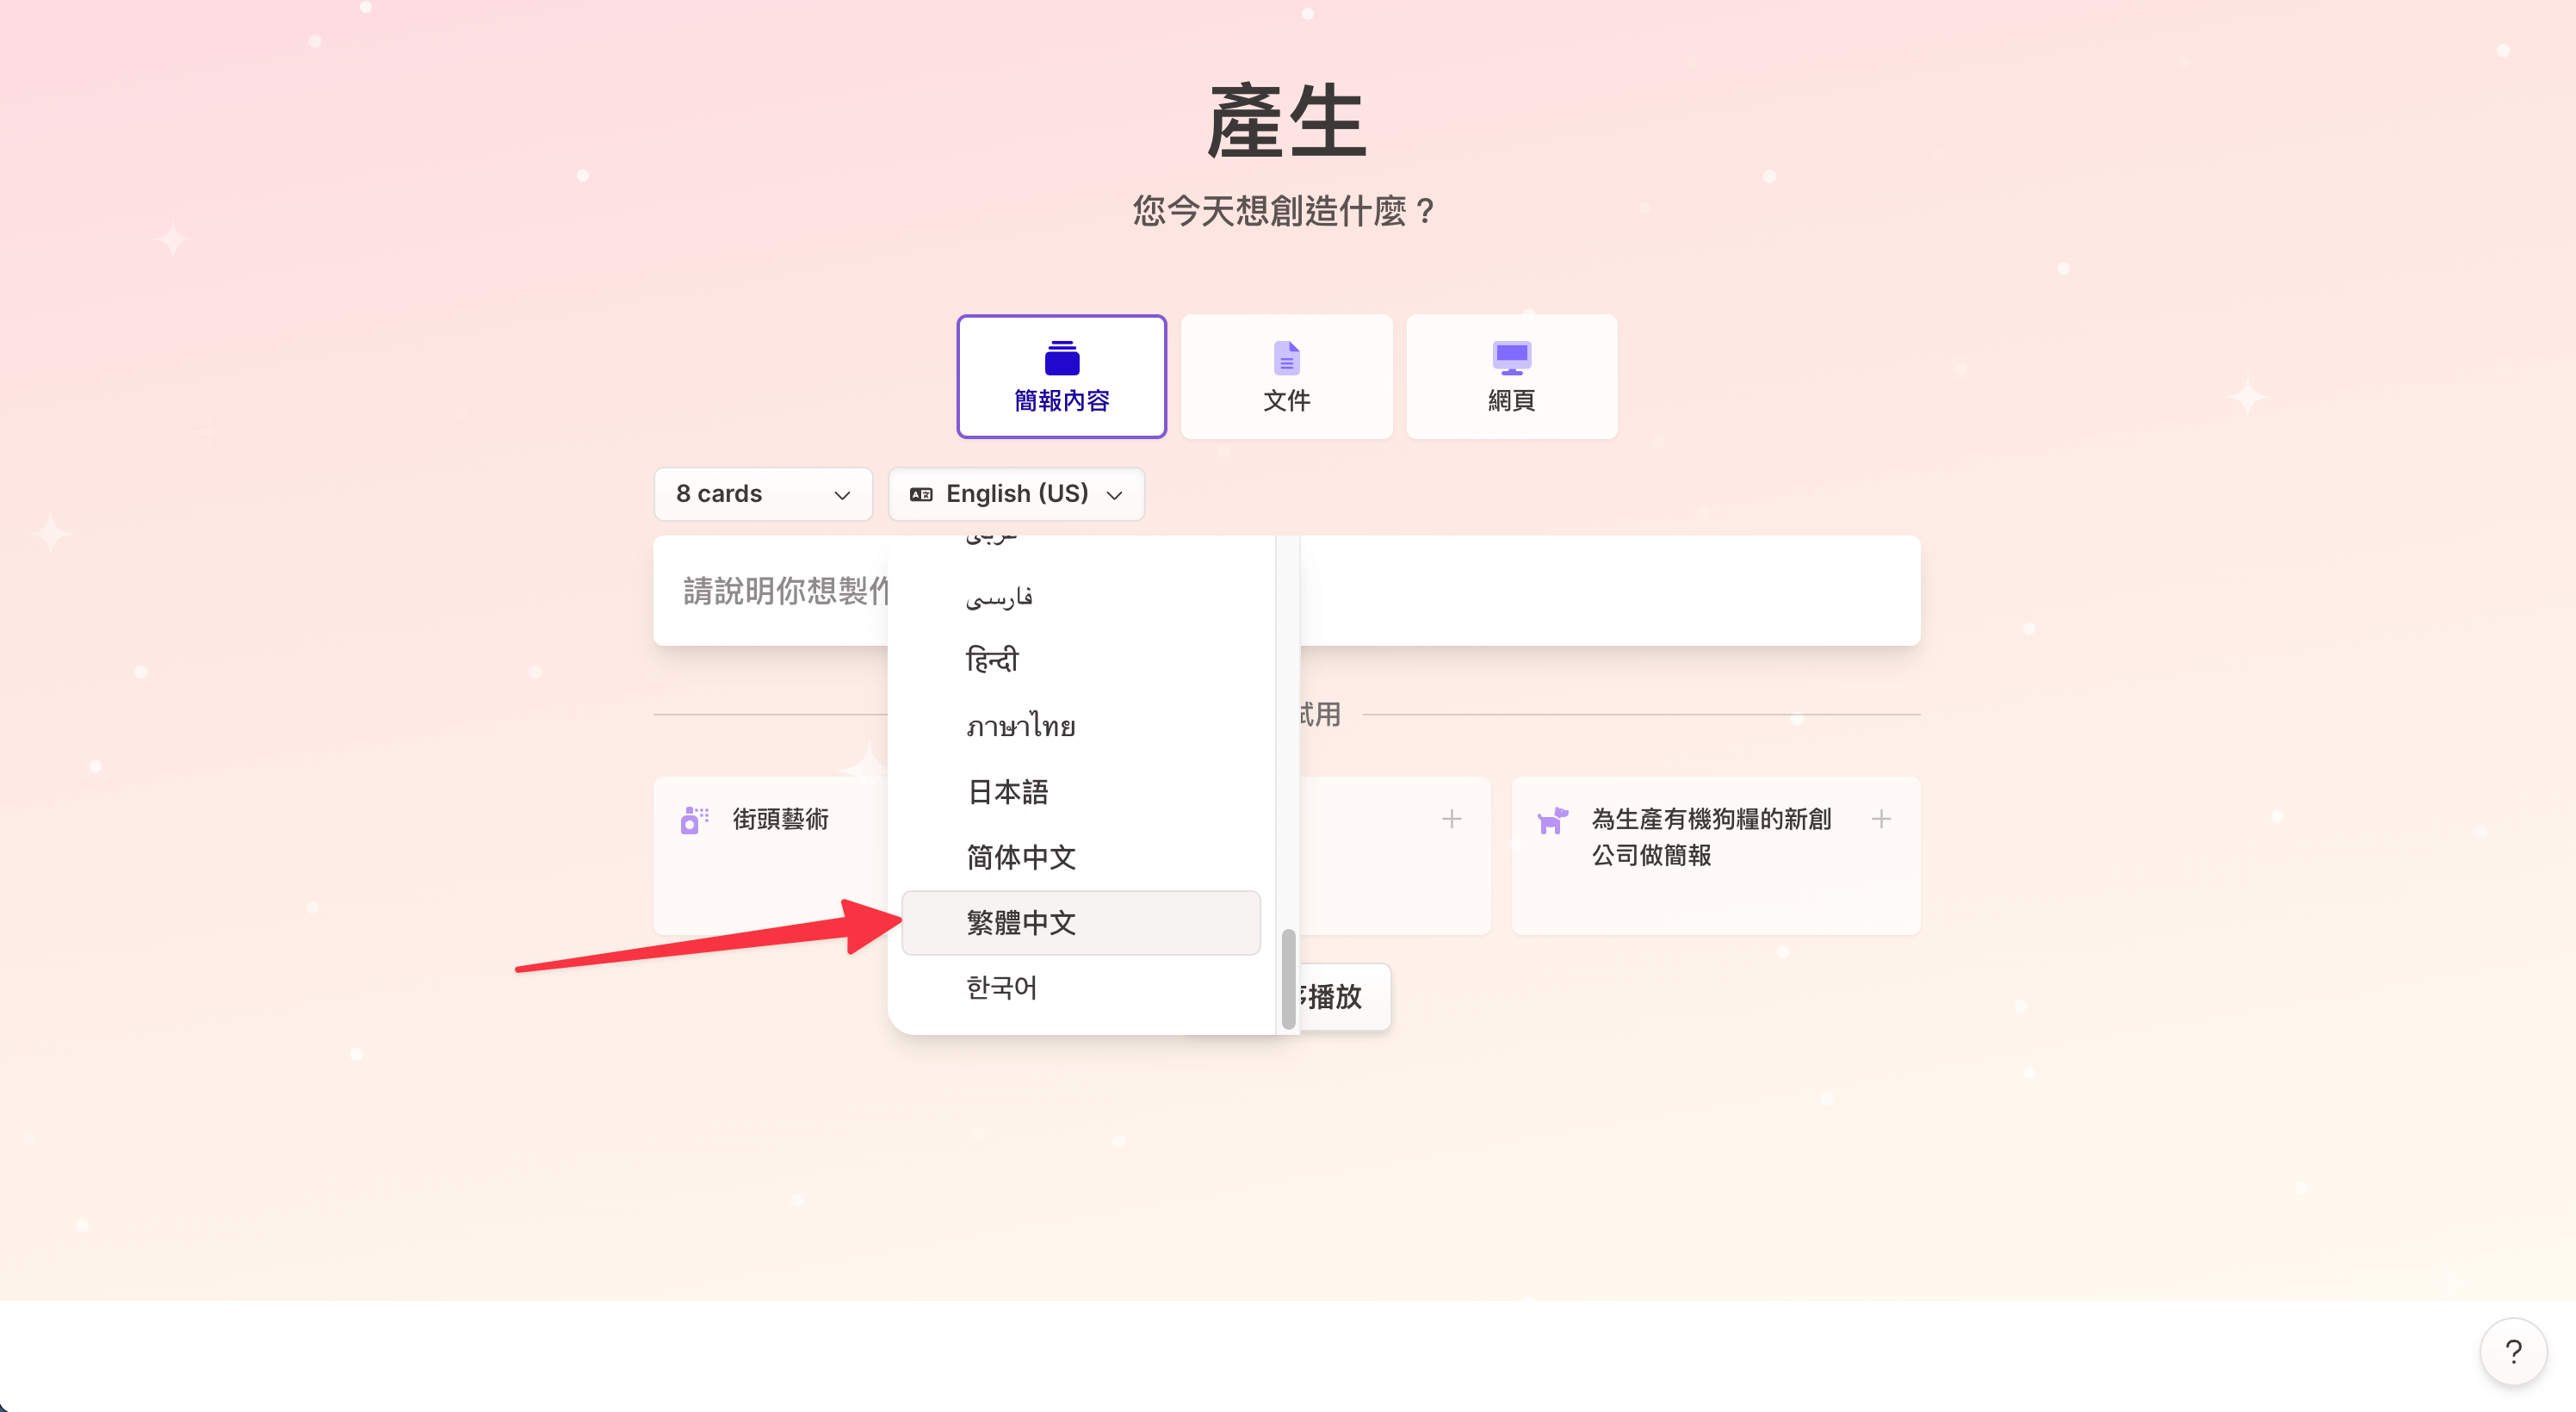Click the language list scrollbar thumb
Screen dimensions: 2576x1412
1288,978
